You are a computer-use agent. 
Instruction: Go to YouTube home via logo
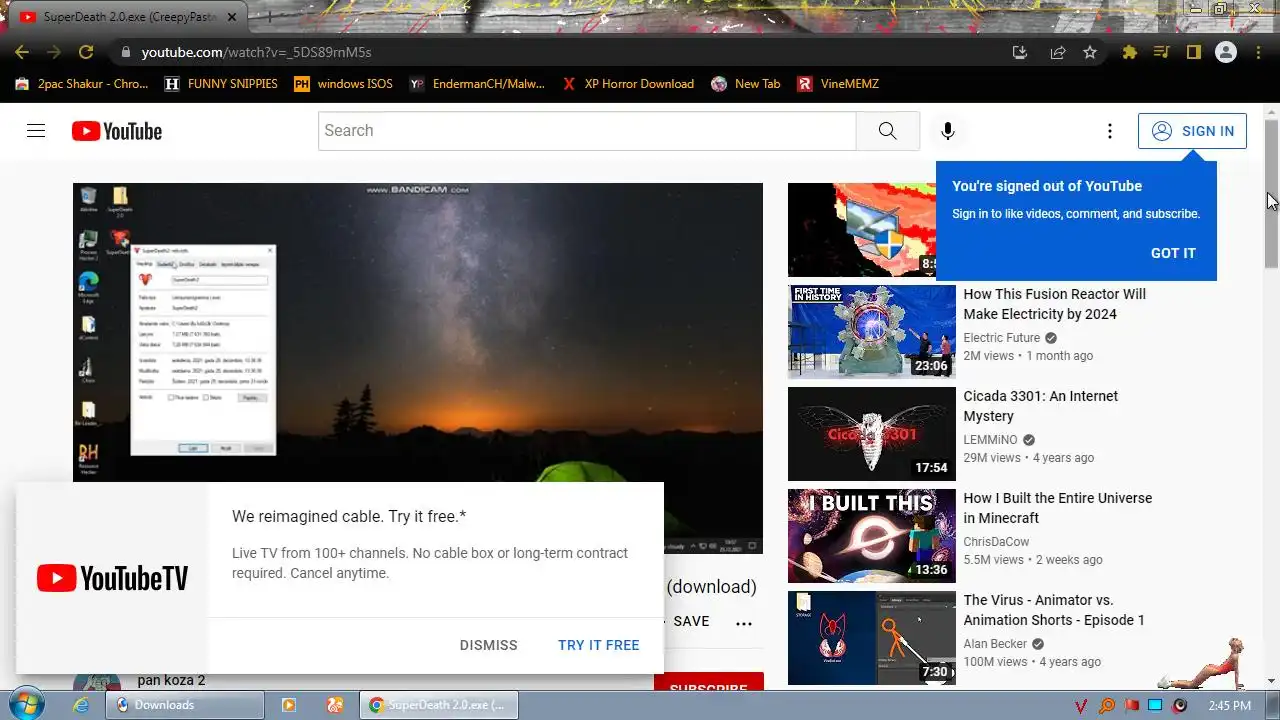(x=117, y=131)
